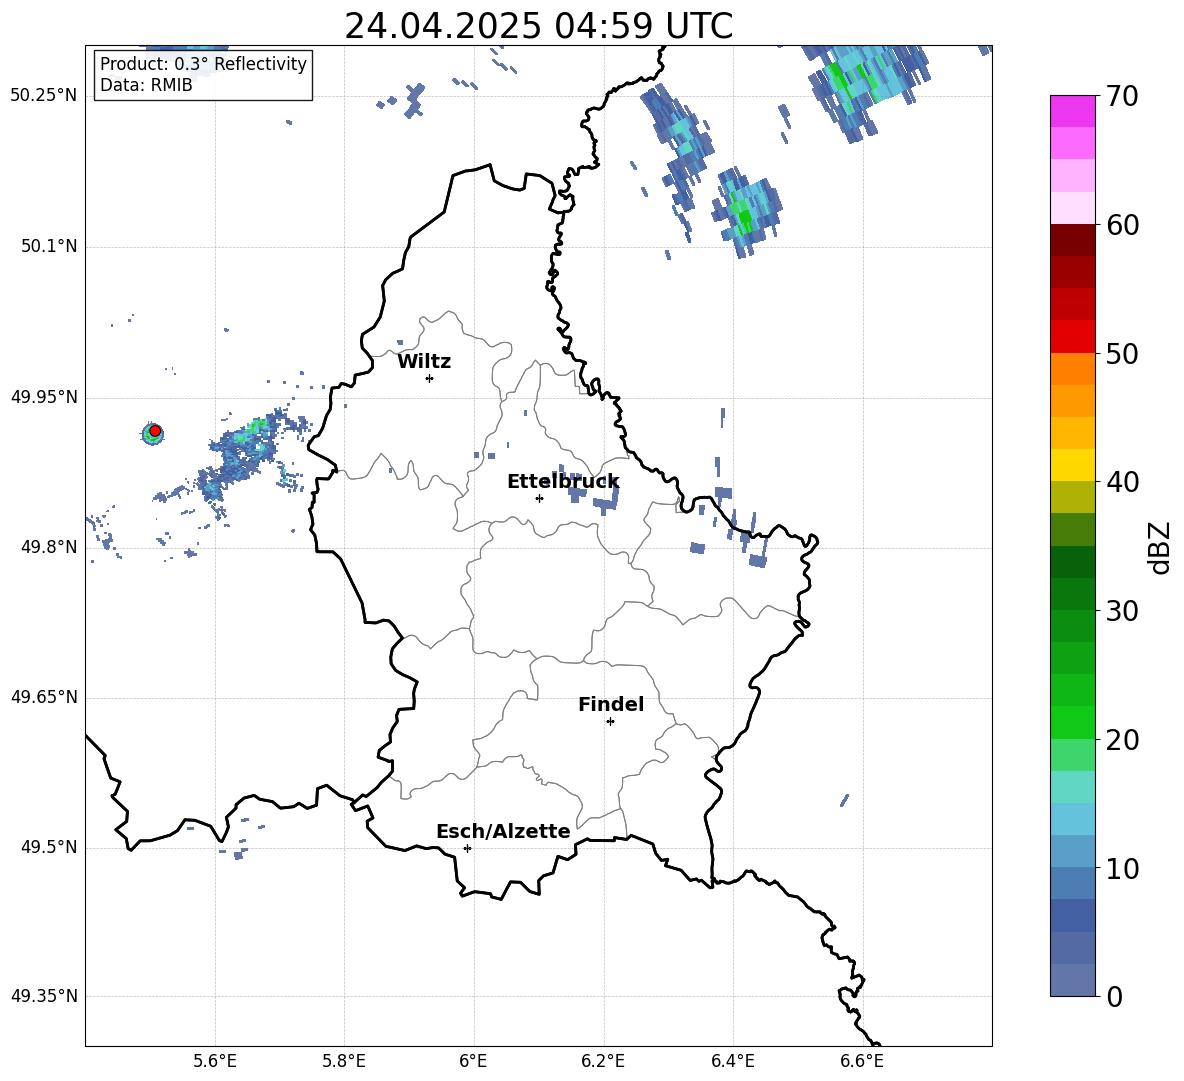Screen dimensions: 1184x1081
Task: Click the magenta top segment of colorbar
Action: tap(1072, 111)
